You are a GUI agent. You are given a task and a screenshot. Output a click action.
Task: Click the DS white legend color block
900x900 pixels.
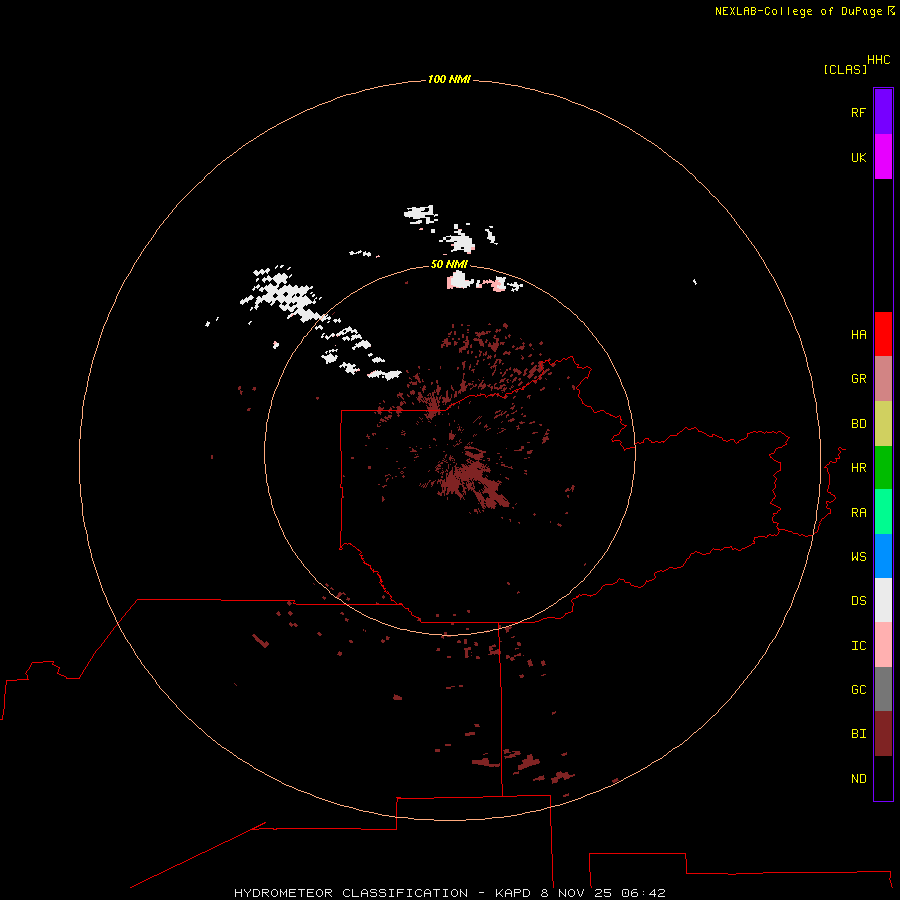point(883,600)
